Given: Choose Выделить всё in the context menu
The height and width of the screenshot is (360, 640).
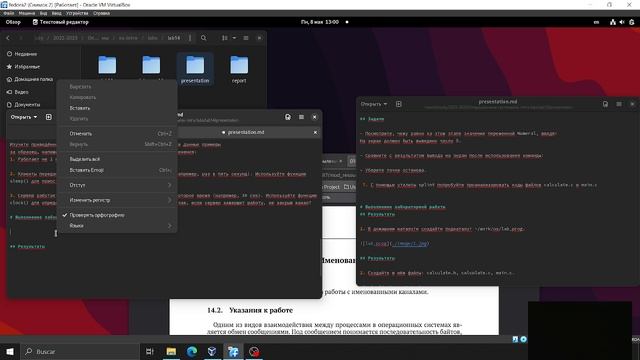Looking at the screenshot, I should 117,159.
